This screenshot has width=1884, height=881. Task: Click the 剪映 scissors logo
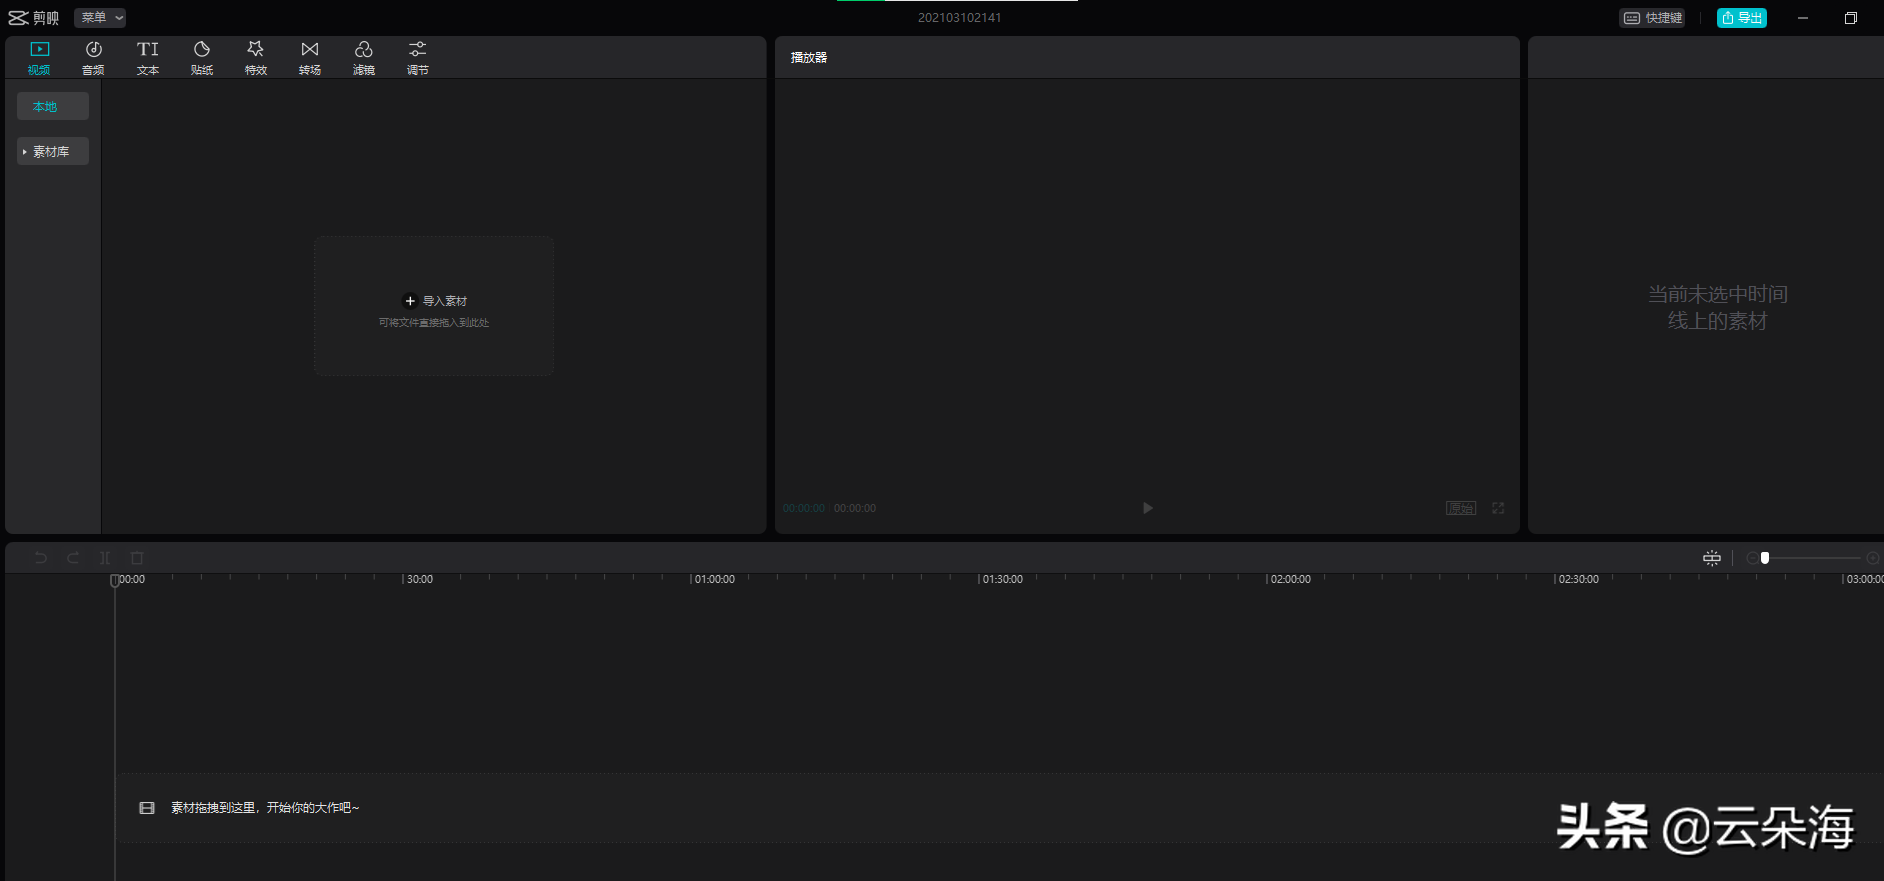click(33, 18)
